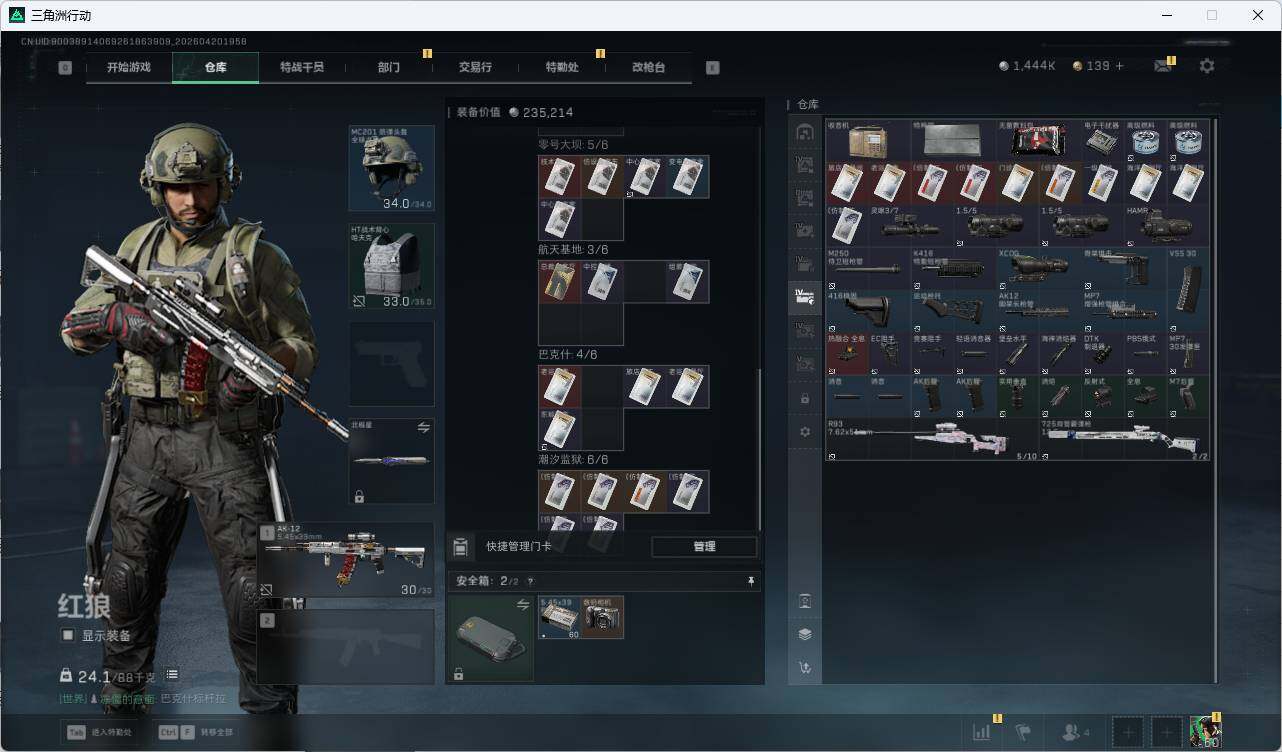Click the 潮汐监狱: 6/6 key card label
1282x752 pixels.
(573, 460)
